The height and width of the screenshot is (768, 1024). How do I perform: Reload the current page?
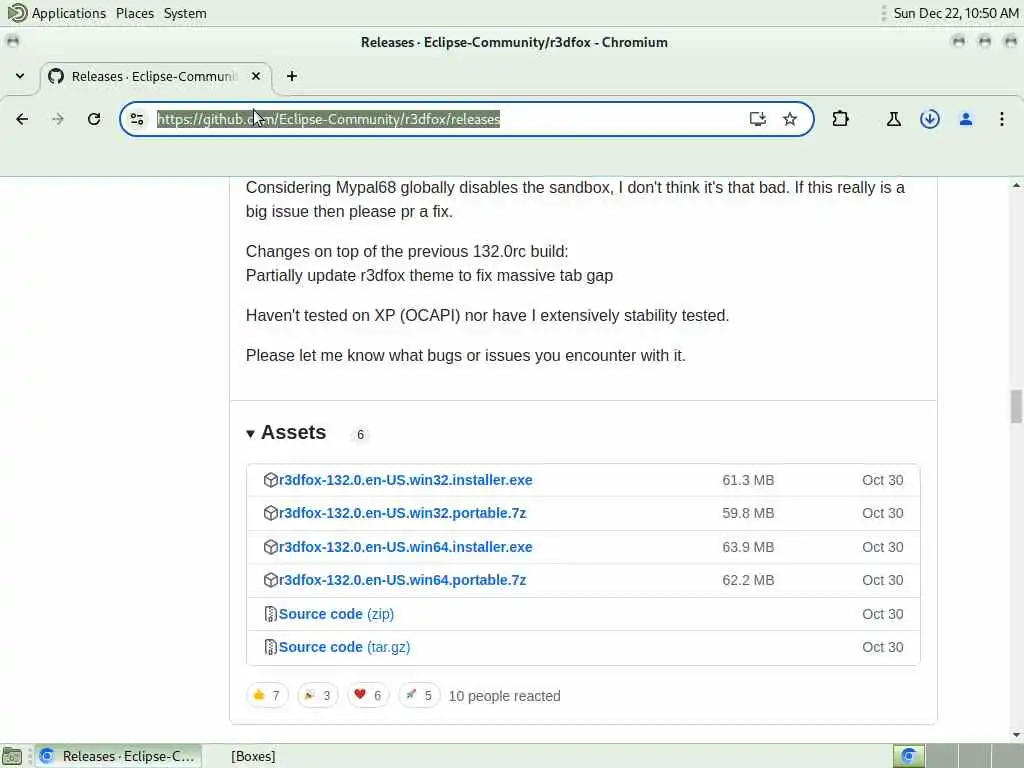[94, 119]
